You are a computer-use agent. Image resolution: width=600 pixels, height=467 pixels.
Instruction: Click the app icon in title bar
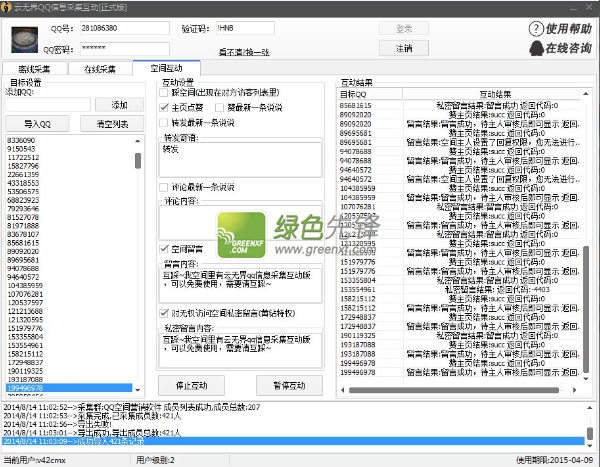coord(8,6)
